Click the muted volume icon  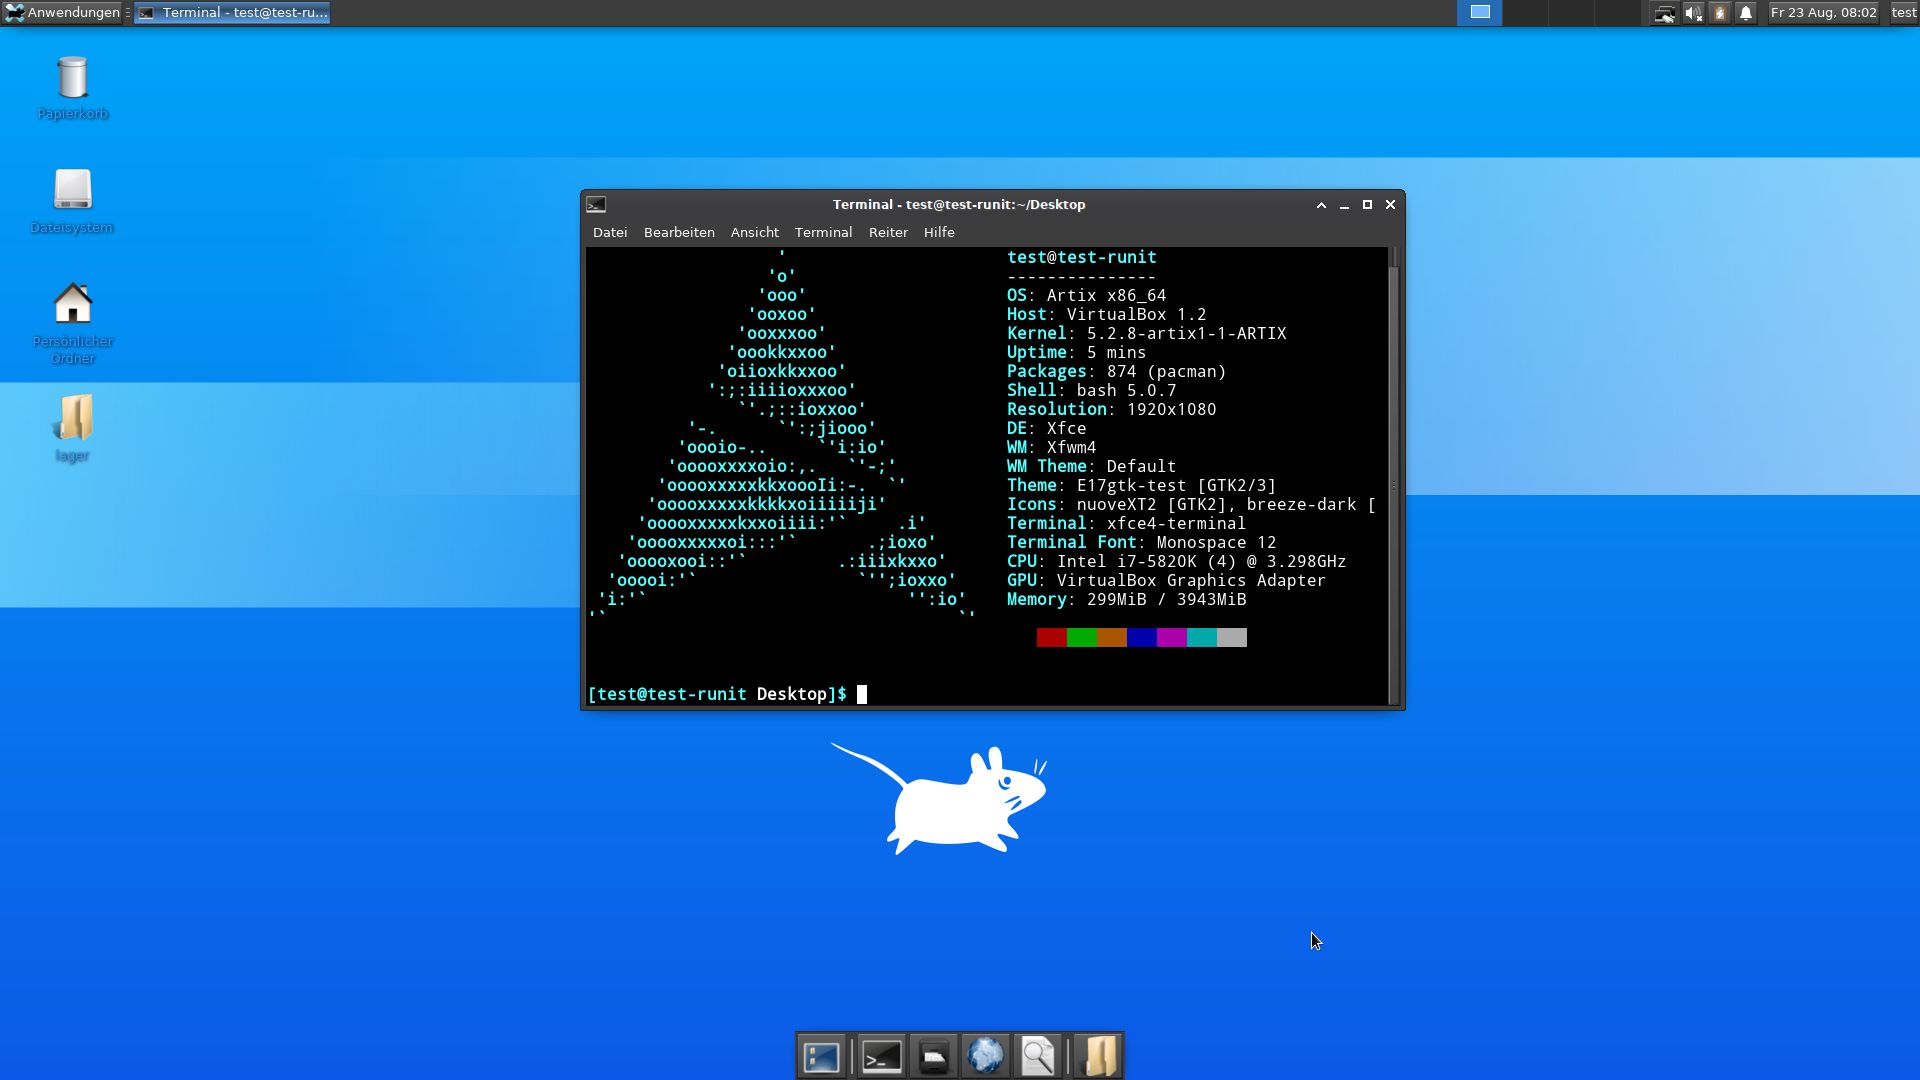(1692, 13)
